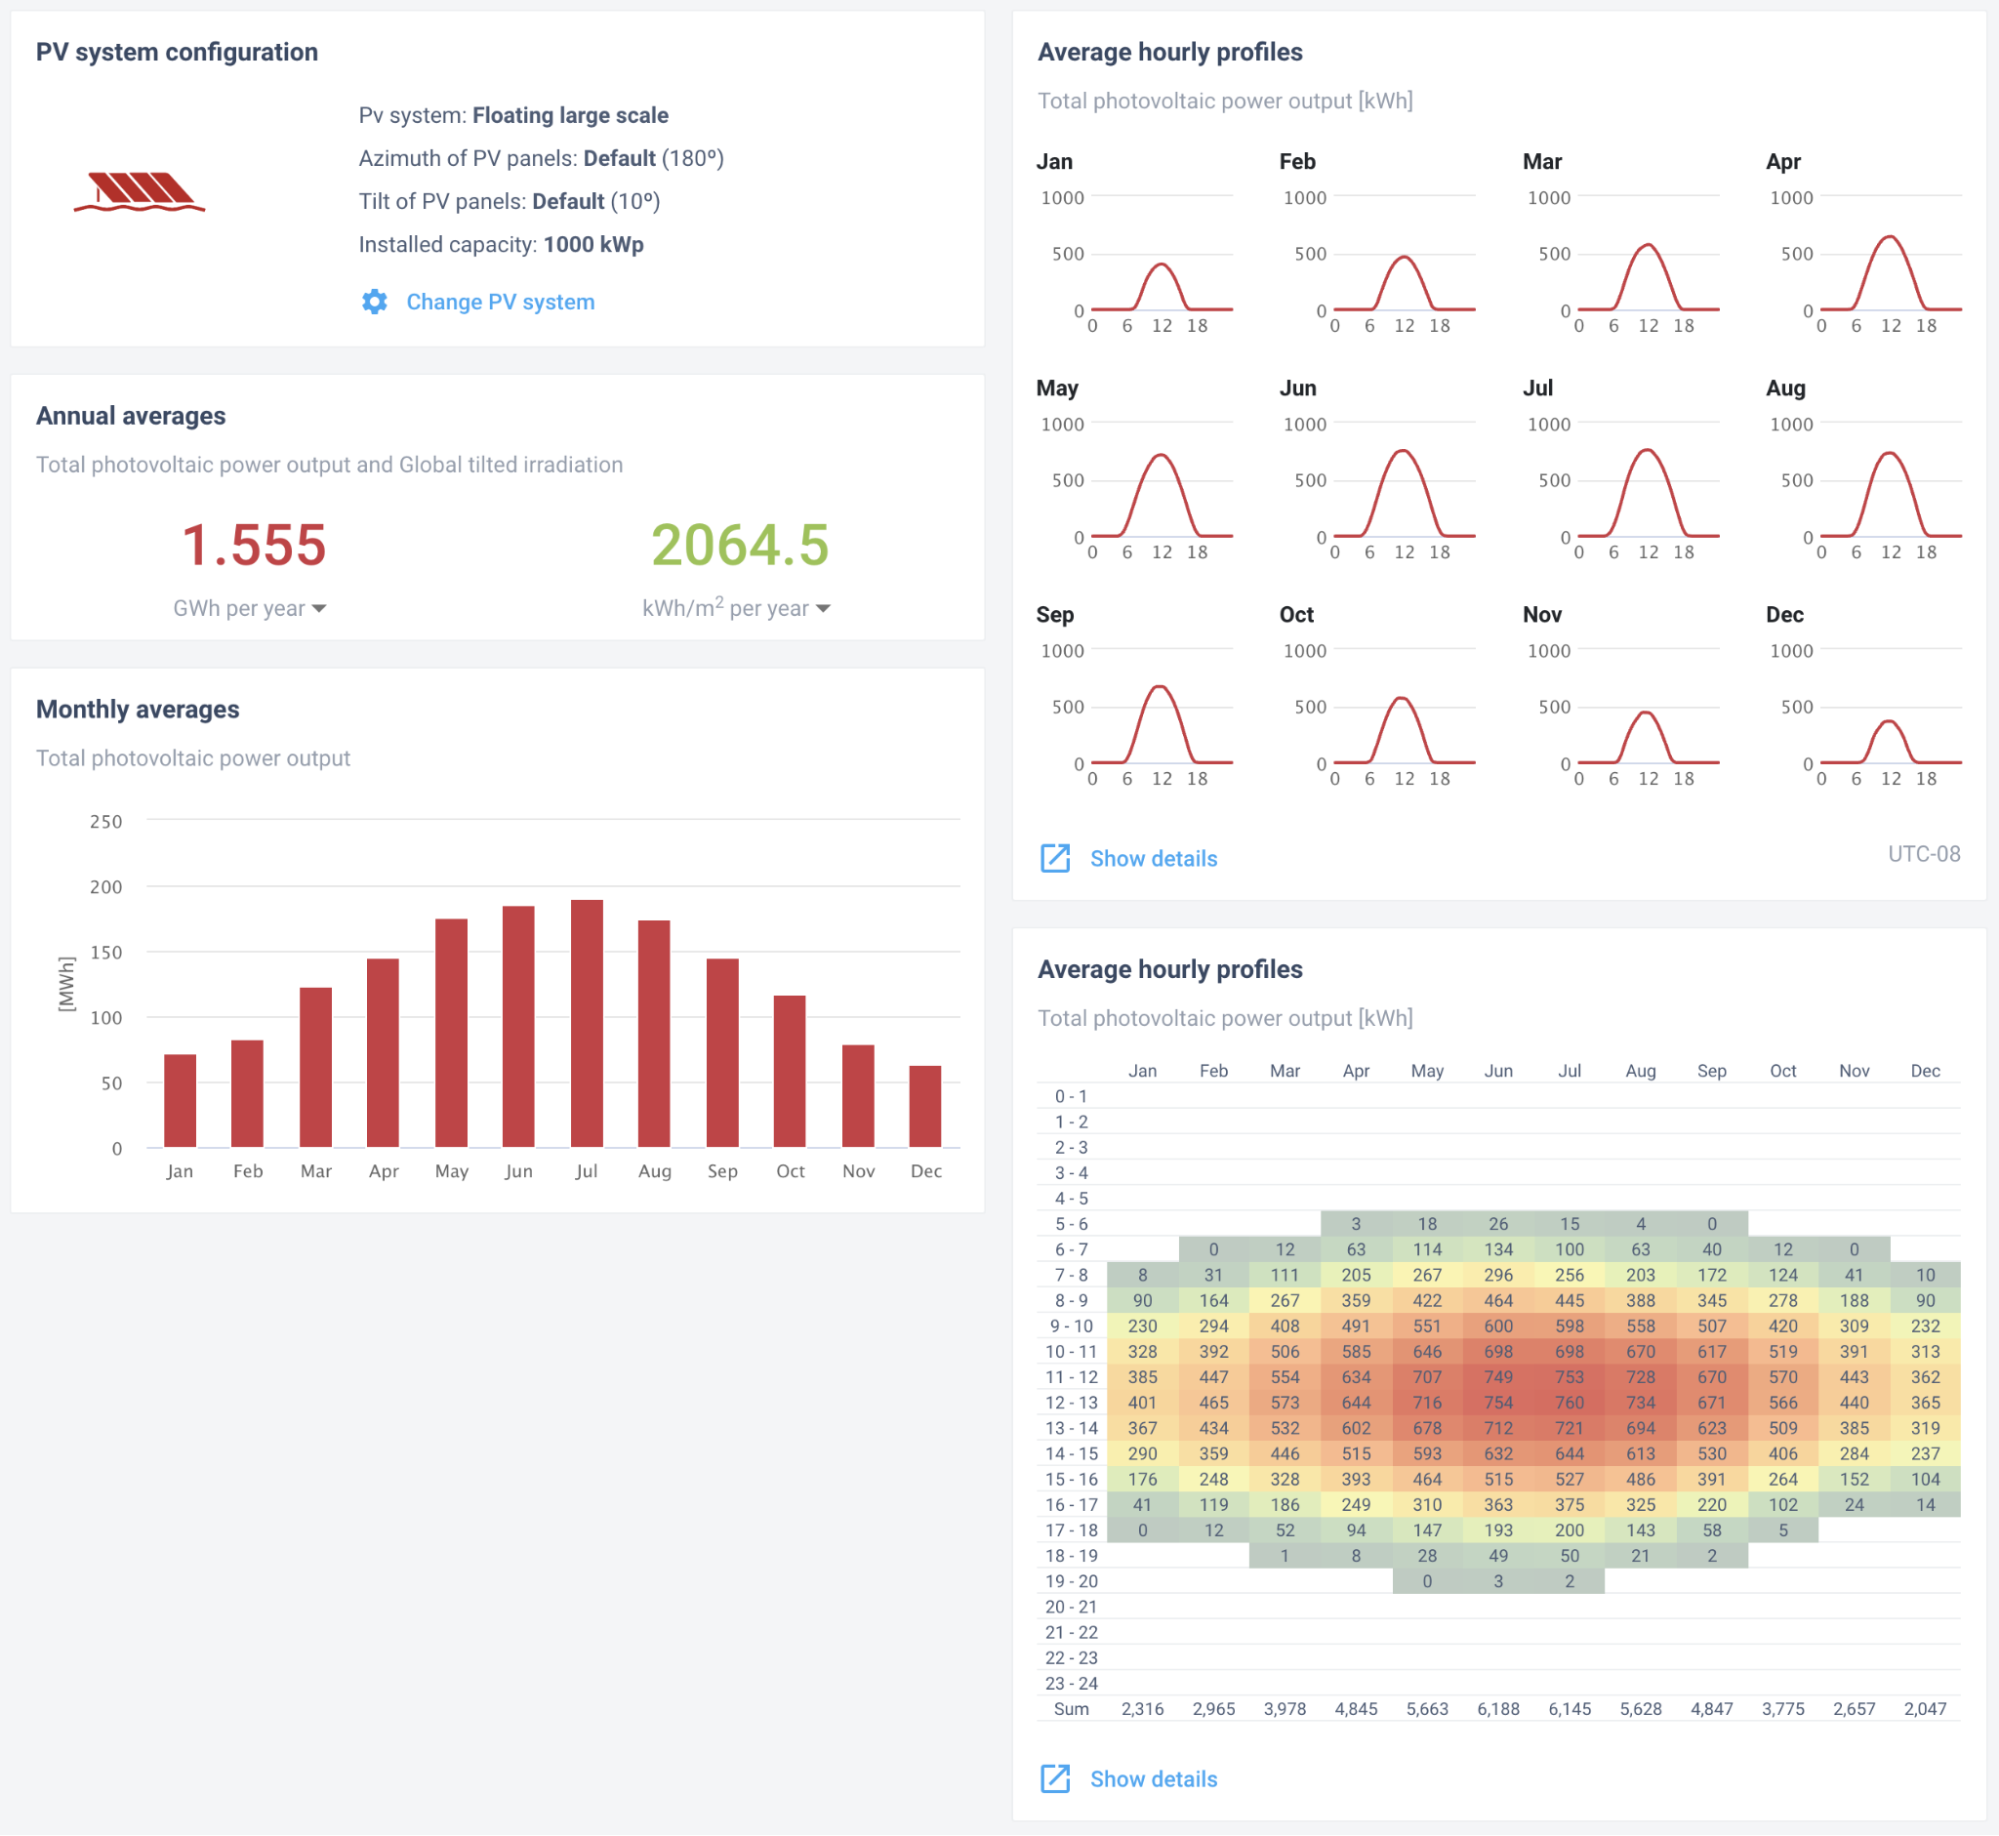Click the Dec sum value 2,047

pos(1925,1709)
